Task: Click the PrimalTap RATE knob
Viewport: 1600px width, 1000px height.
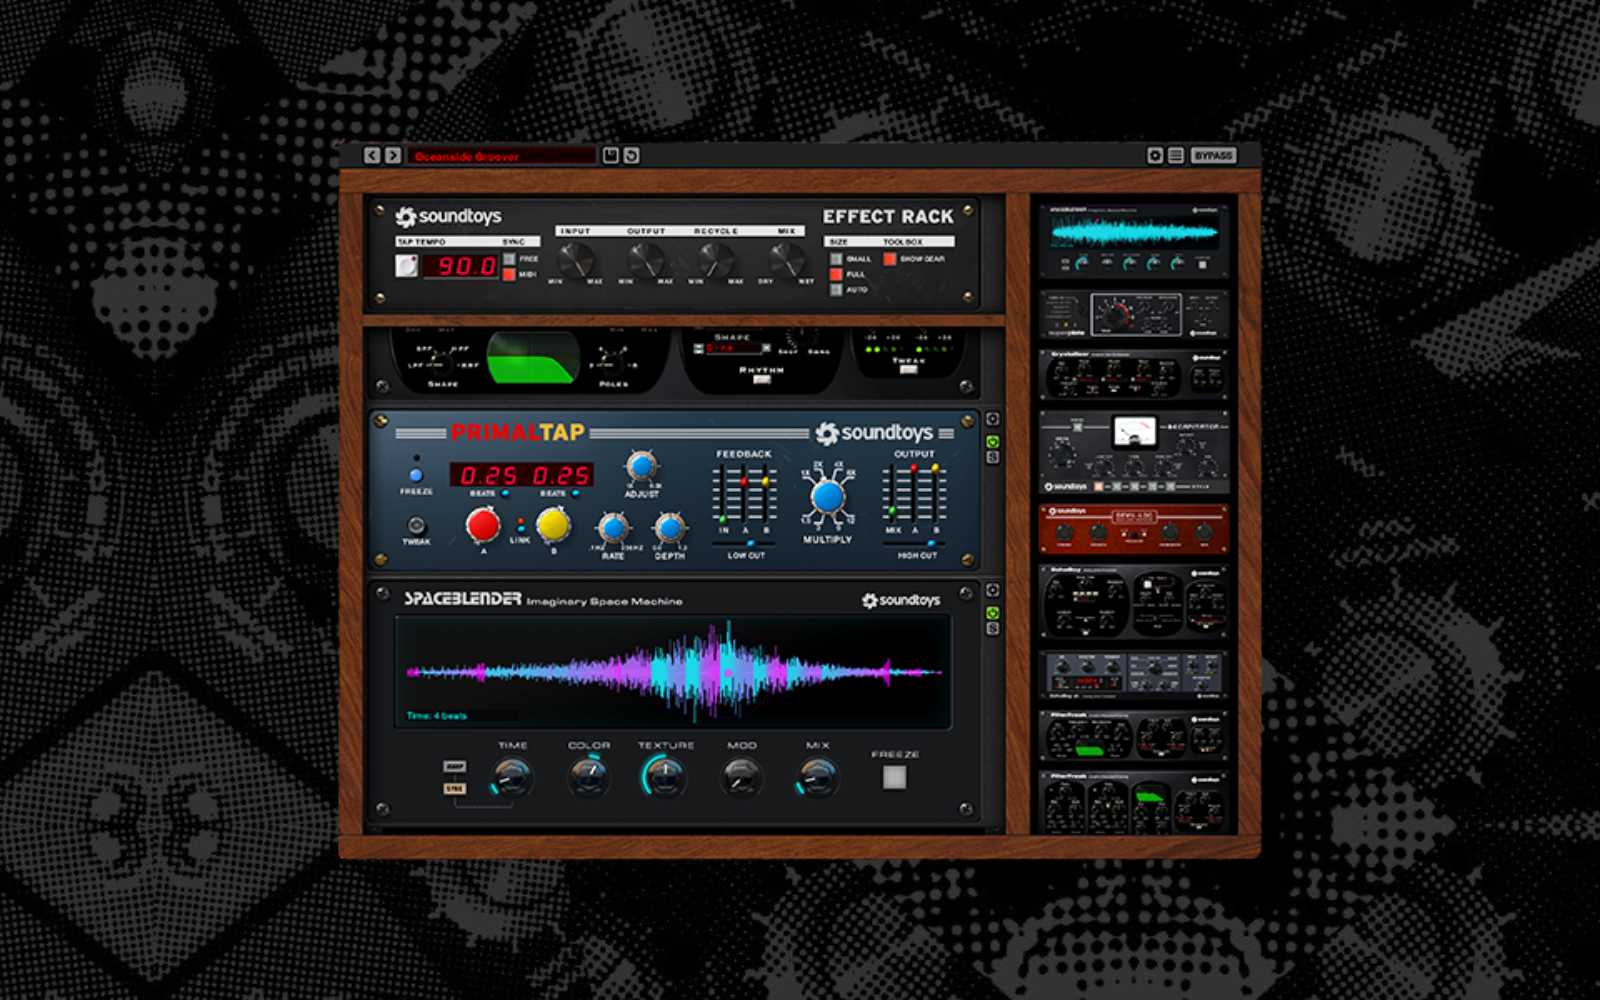Action: 613,527
